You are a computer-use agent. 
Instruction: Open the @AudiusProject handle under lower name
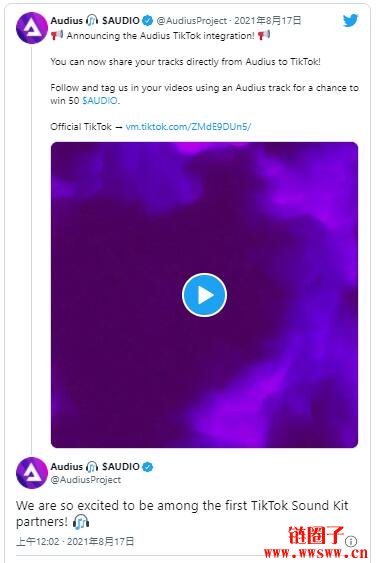click(86, 480)
